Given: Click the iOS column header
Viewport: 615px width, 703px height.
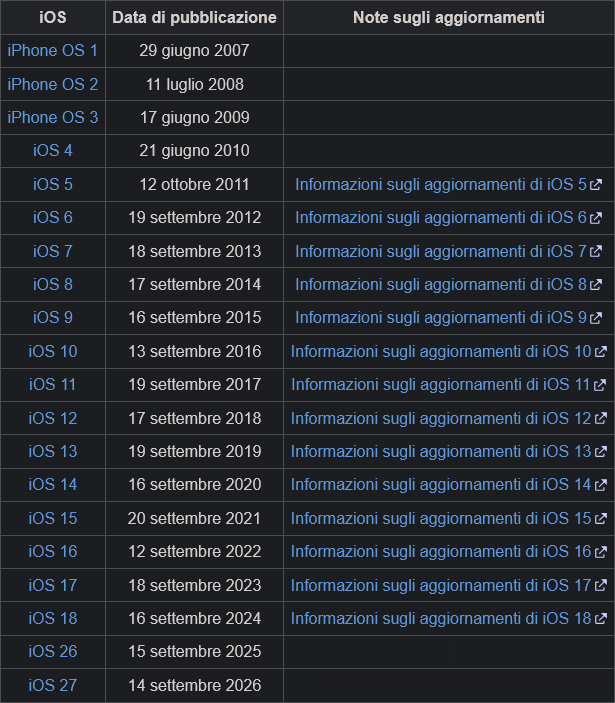Looking at the screenshot, I should pyautogui.click(x=53, y=17).
